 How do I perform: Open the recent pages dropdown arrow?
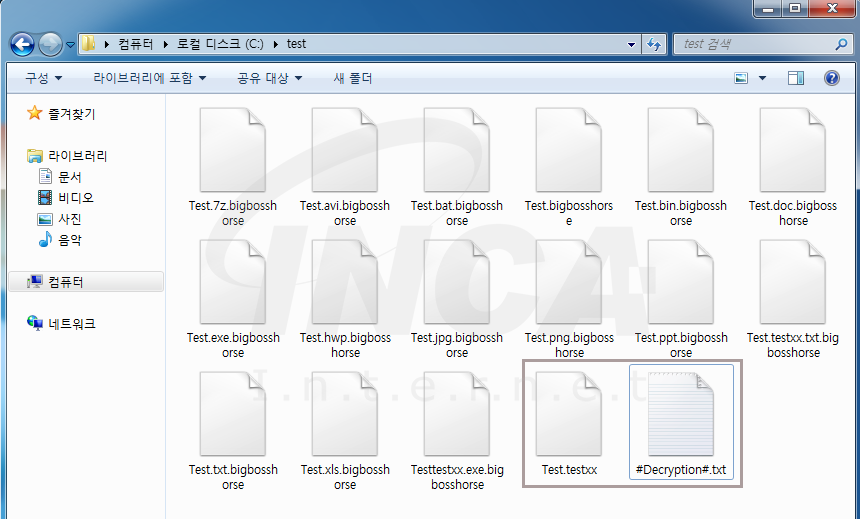[70, 45]
